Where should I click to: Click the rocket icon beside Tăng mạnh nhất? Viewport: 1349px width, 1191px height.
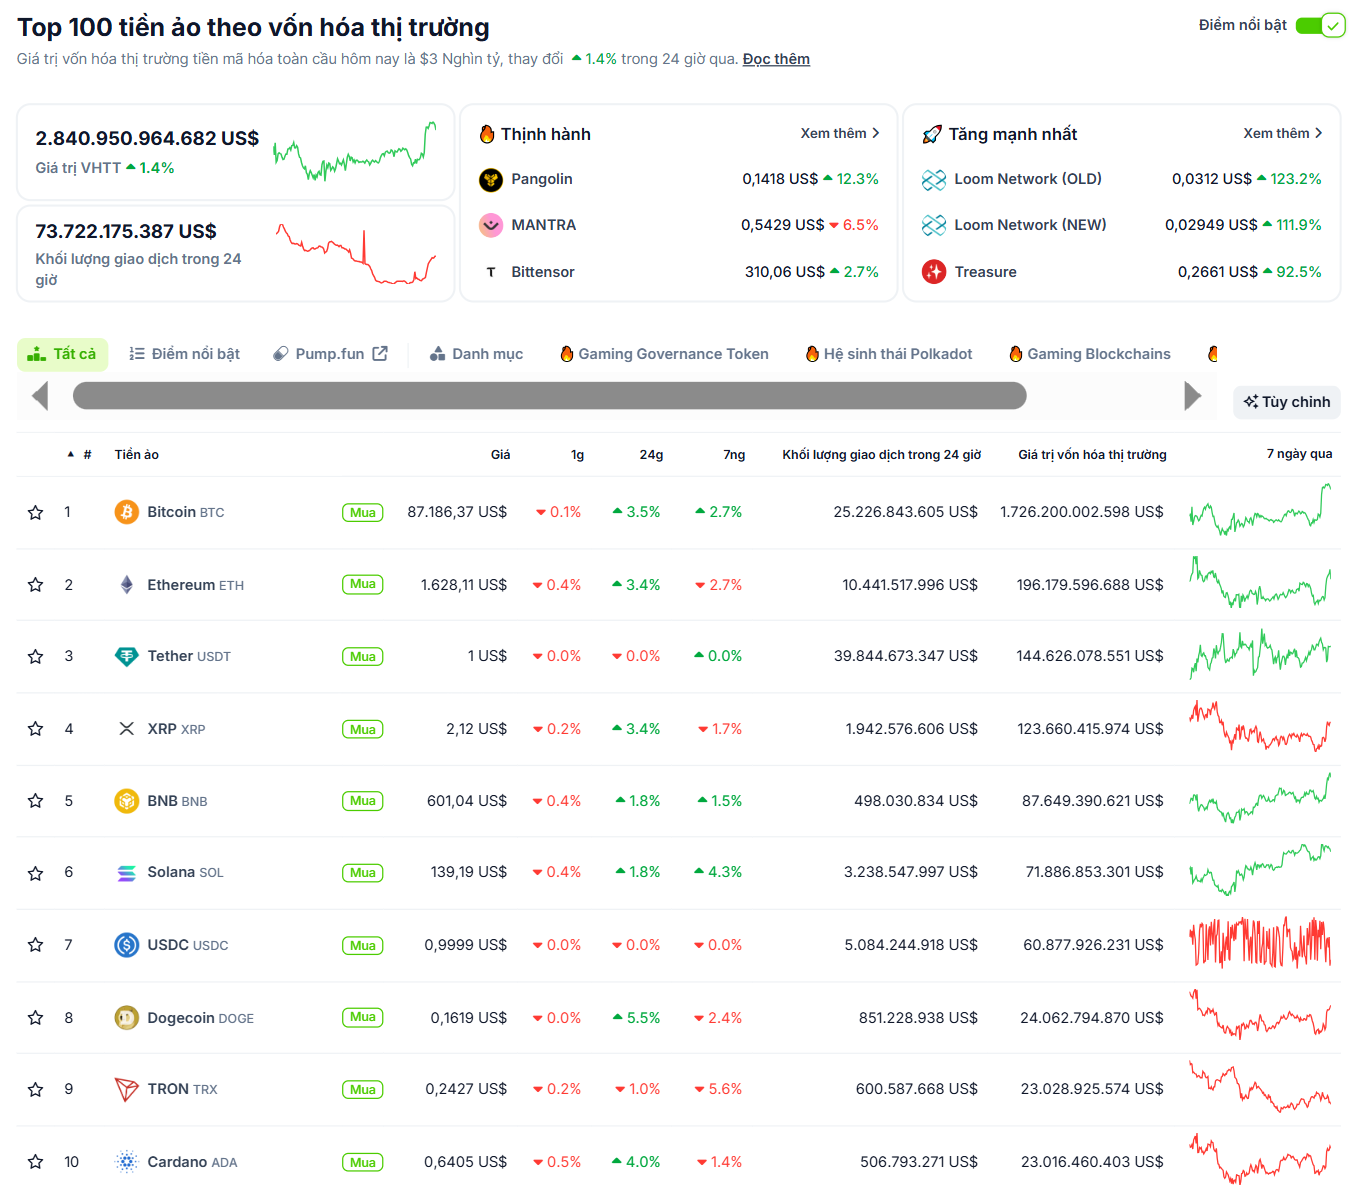[932, 134]
